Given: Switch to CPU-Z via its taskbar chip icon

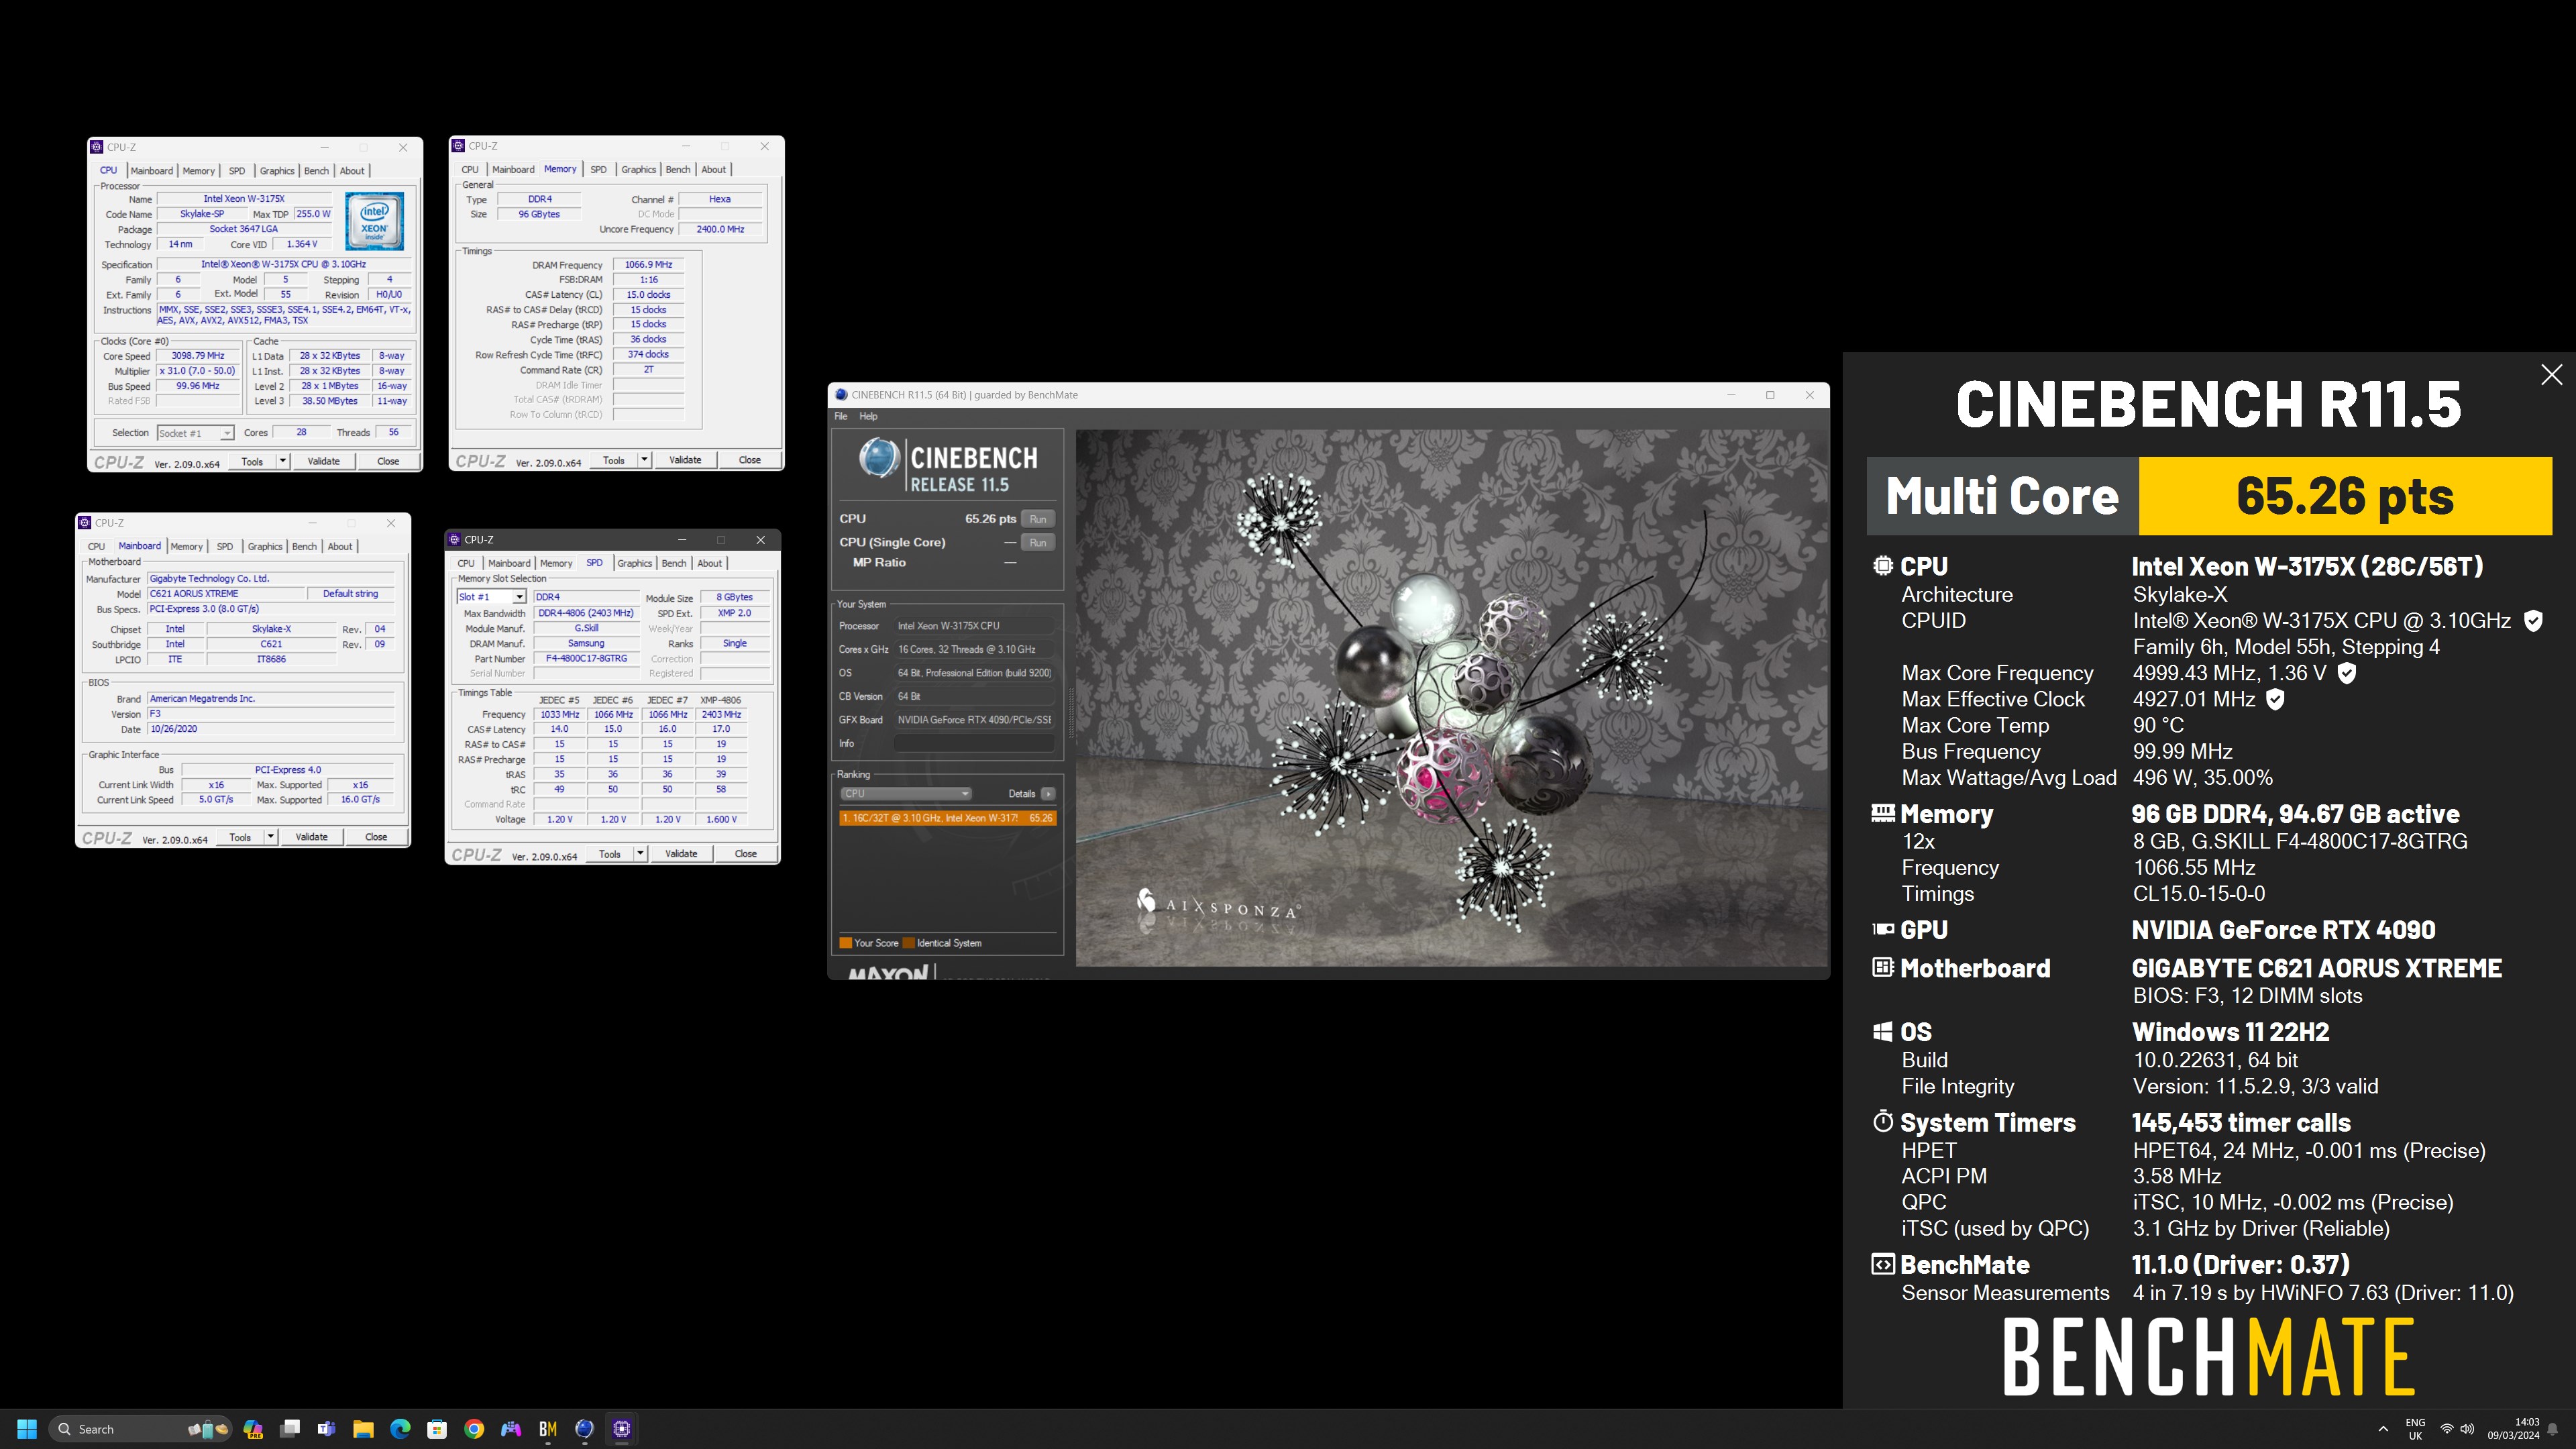Looking at the screenshot, I should click(622, 1428).
